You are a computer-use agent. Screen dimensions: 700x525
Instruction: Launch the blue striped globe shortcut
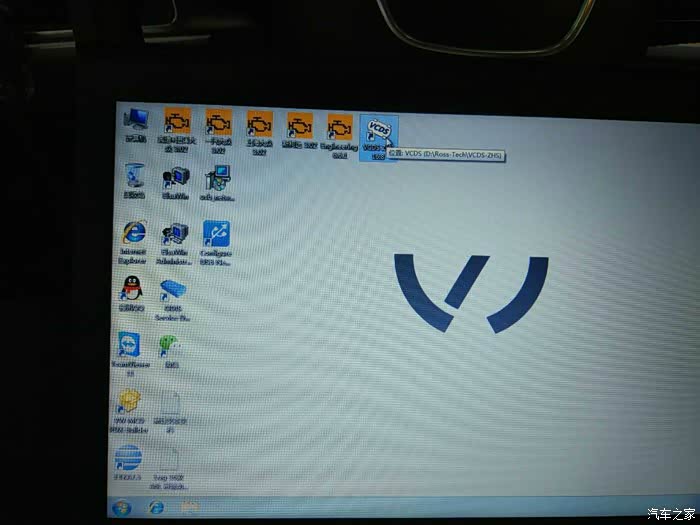click(128, 462)
